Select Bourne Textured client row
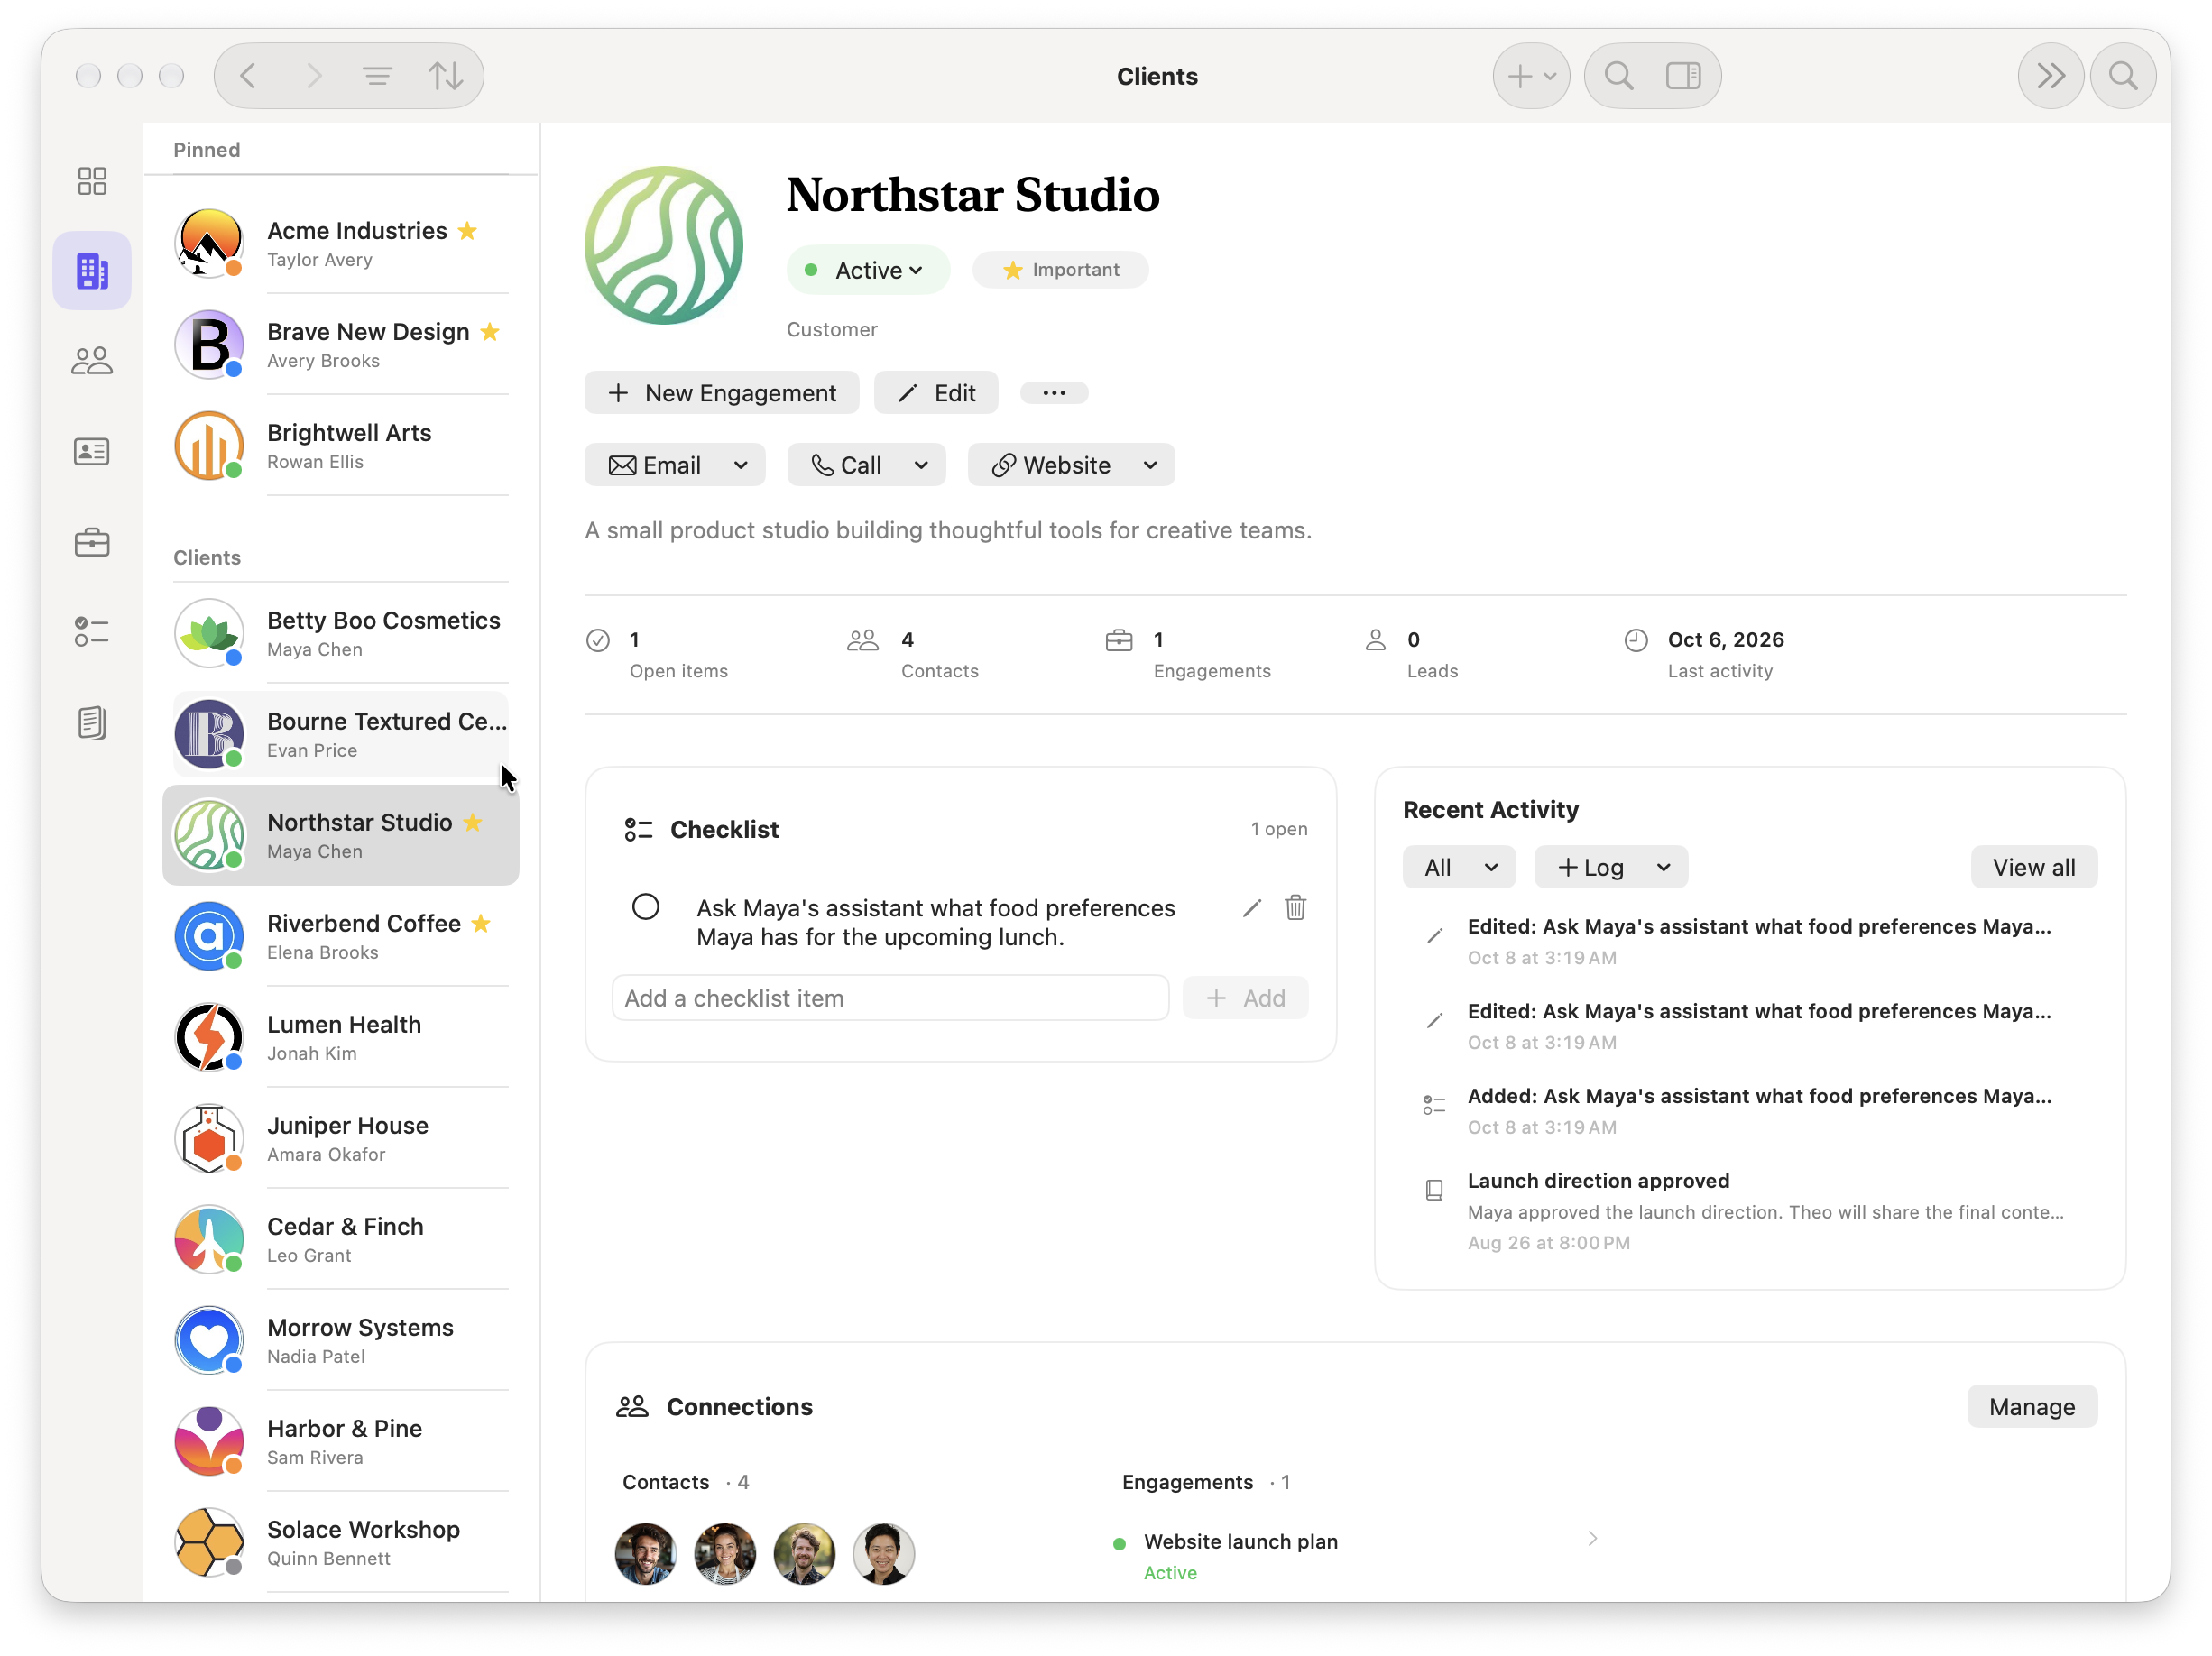This screenshot has height=1656, width=2212. tap(341, 734)
